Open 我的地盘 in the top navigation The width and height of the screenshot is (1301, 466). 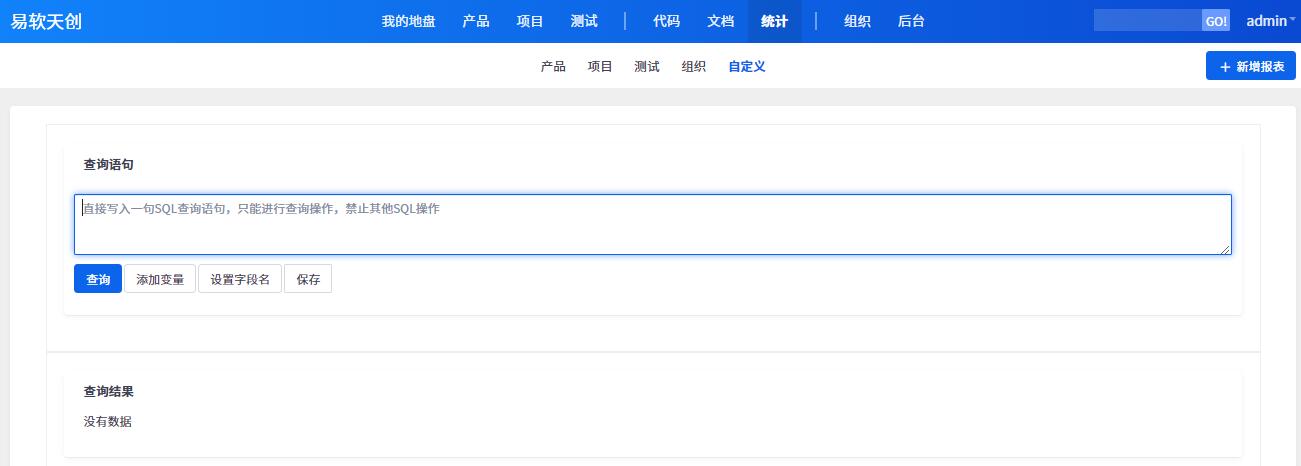click(x=408, y=21)
